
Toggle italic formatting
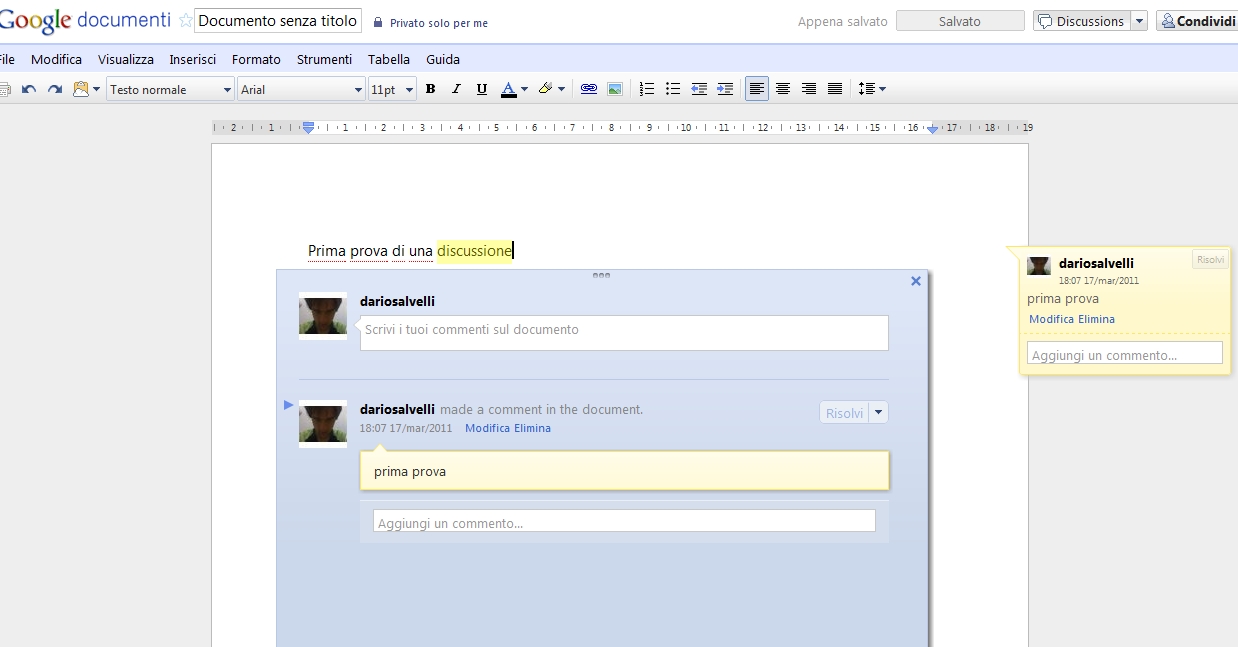click(x=456, y=89)
